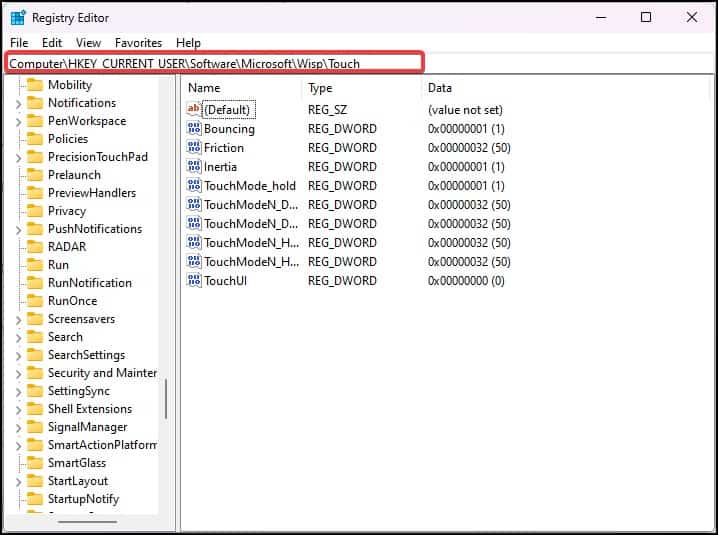This screenshot has height=535, width=718.
Task: Select the TouchUI value name
Action: pos(225,280)
